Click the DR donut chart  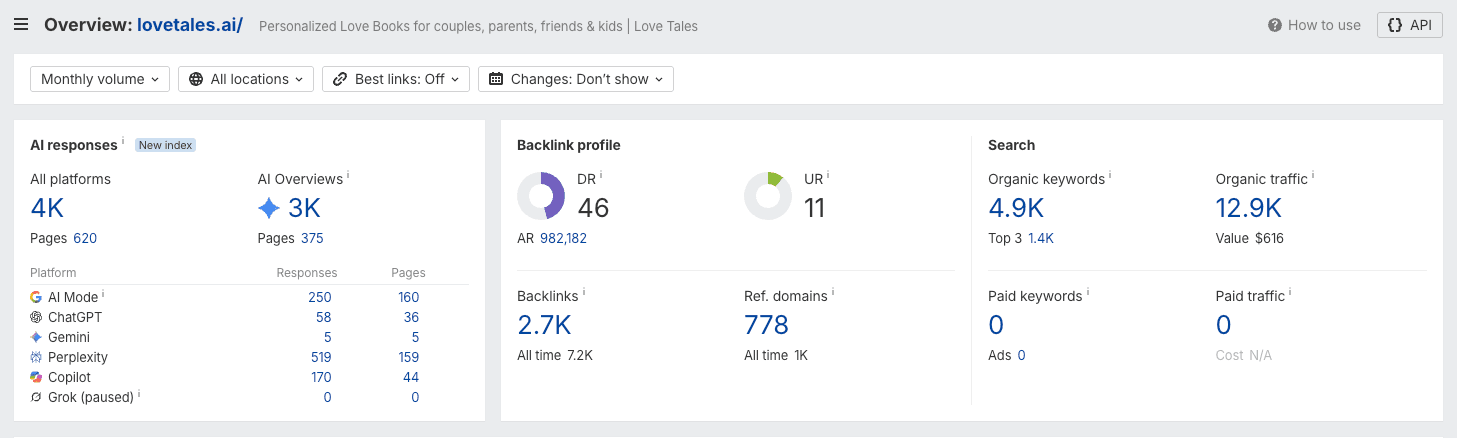pyautogui.click(x=541, y=196)
